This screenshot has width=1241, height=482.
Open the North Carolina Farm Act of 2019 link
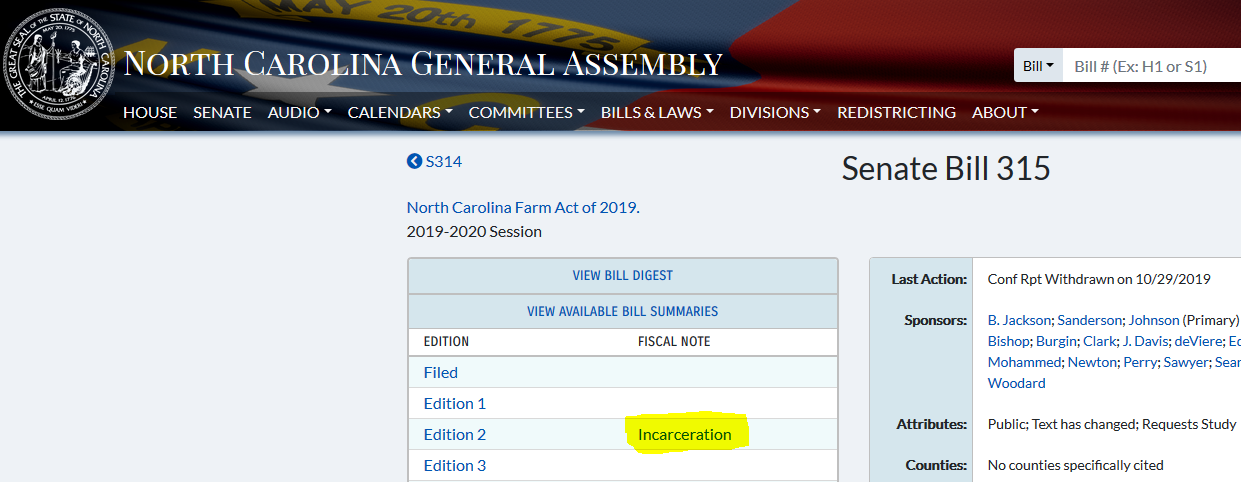pyautogui.click(x=523, y=208)
